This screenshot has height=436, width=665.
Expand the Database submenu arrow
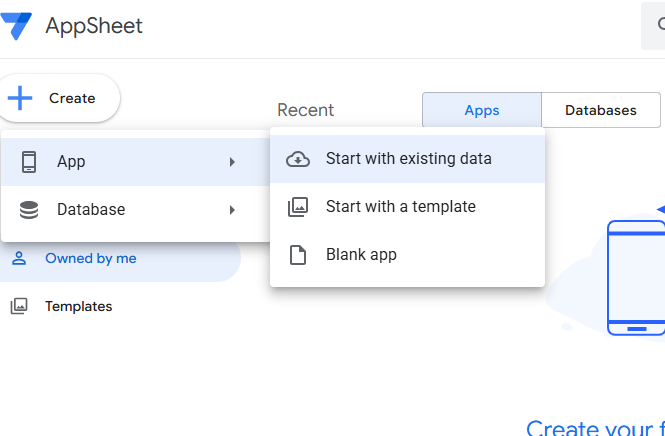(x=232, y=210)
